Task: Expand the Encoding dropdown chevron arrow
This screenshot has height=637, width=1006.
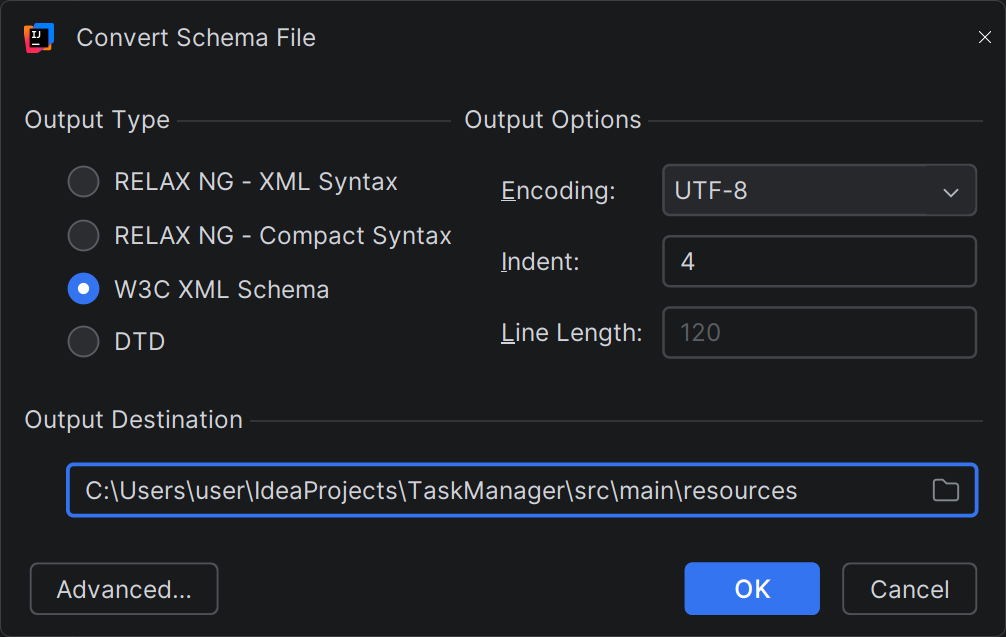Action: coord(950,192)
